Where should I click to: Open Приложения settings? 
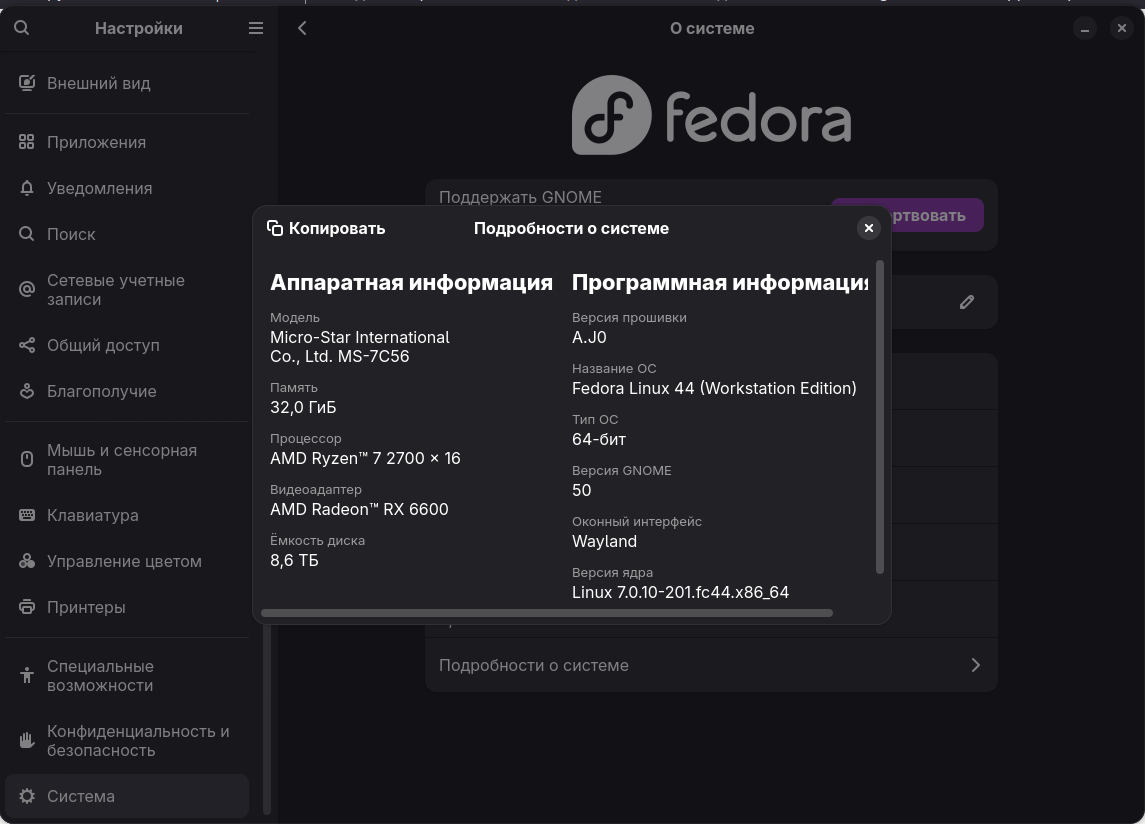point(127,142)
